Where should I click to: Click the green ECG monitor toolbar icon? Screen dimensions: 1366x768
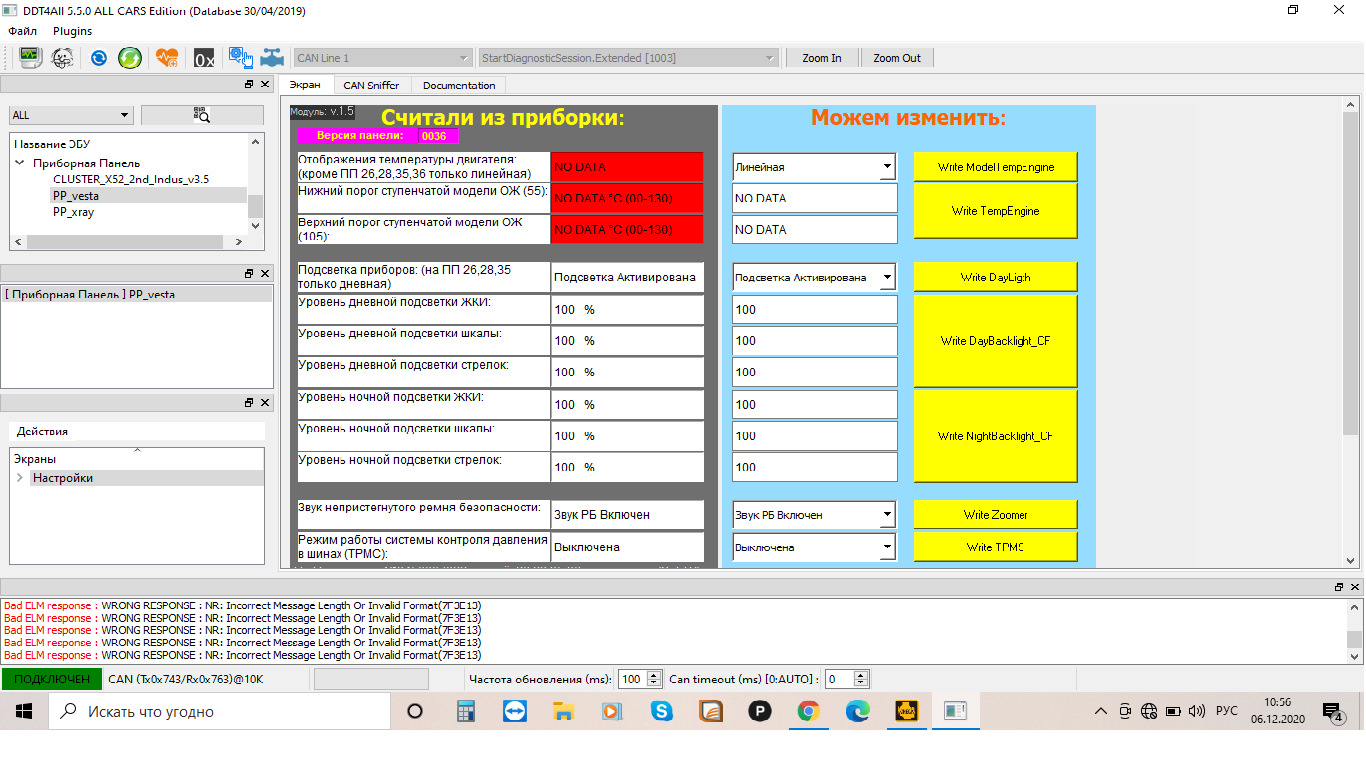30,58
